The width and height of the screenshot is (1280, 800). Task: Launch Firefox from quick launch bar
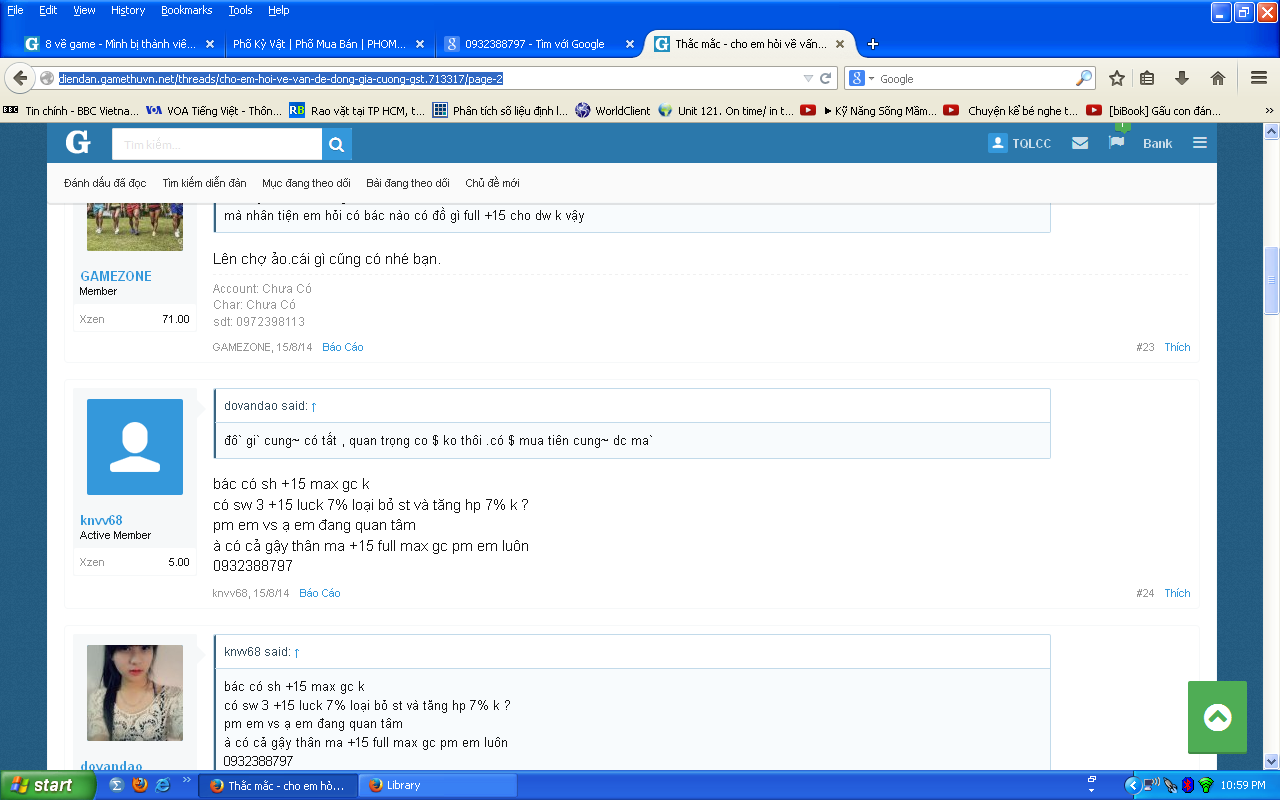pos(139,785)
